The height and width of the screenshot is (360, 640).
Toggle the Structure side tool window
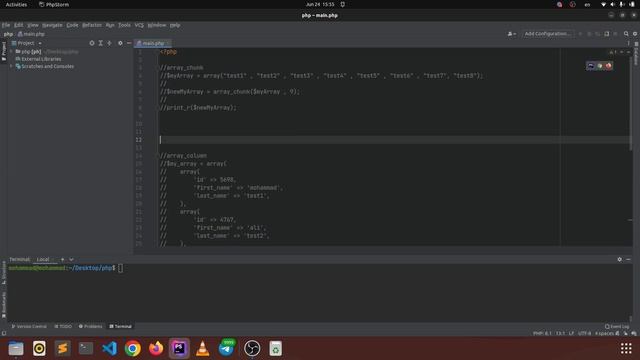click(4, 273)
